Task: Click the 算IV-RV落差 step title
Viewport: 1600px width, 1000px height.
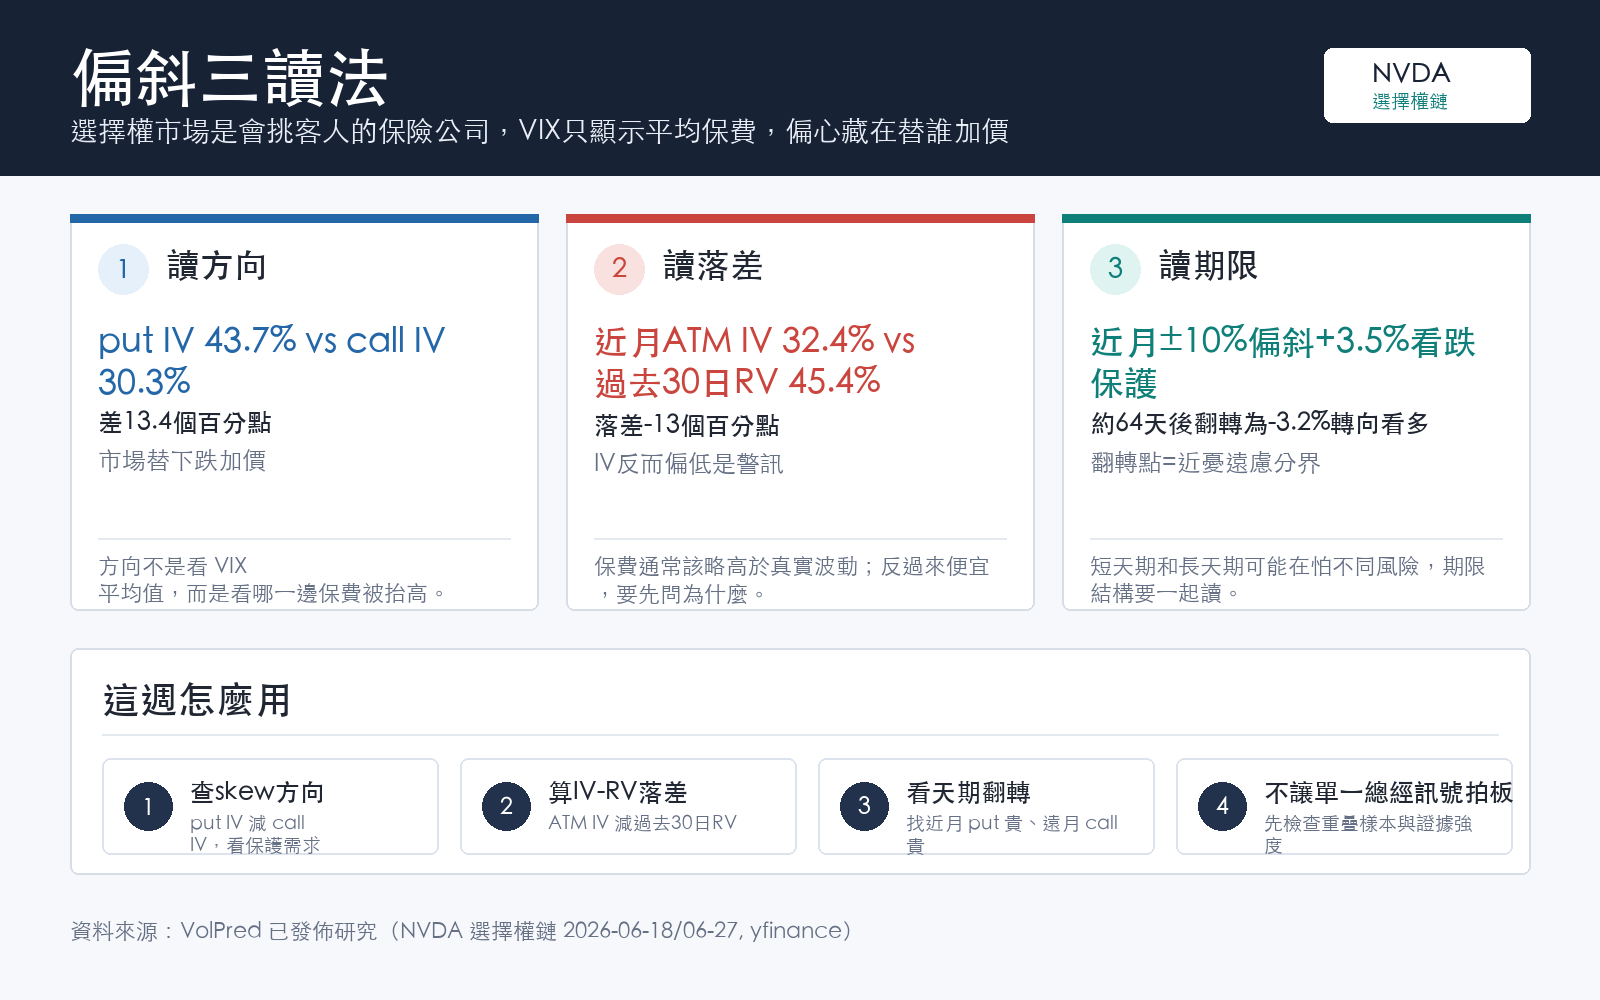Action: pos(618,792)
